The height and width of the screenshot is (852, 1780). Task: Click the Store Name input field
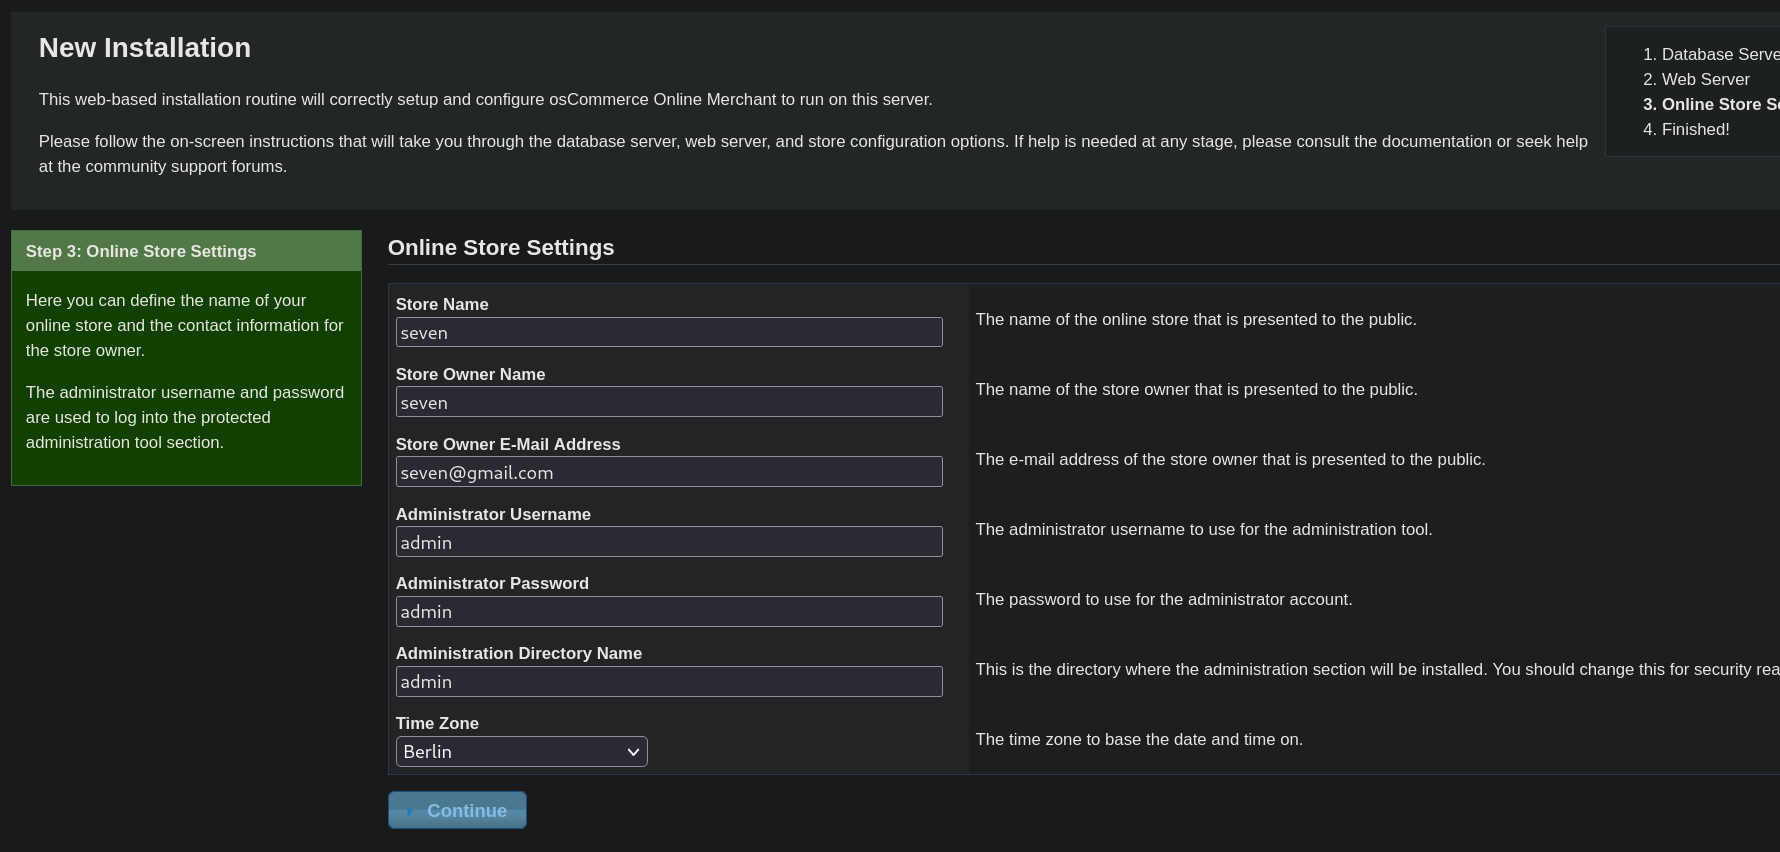(x=668, y=333)
